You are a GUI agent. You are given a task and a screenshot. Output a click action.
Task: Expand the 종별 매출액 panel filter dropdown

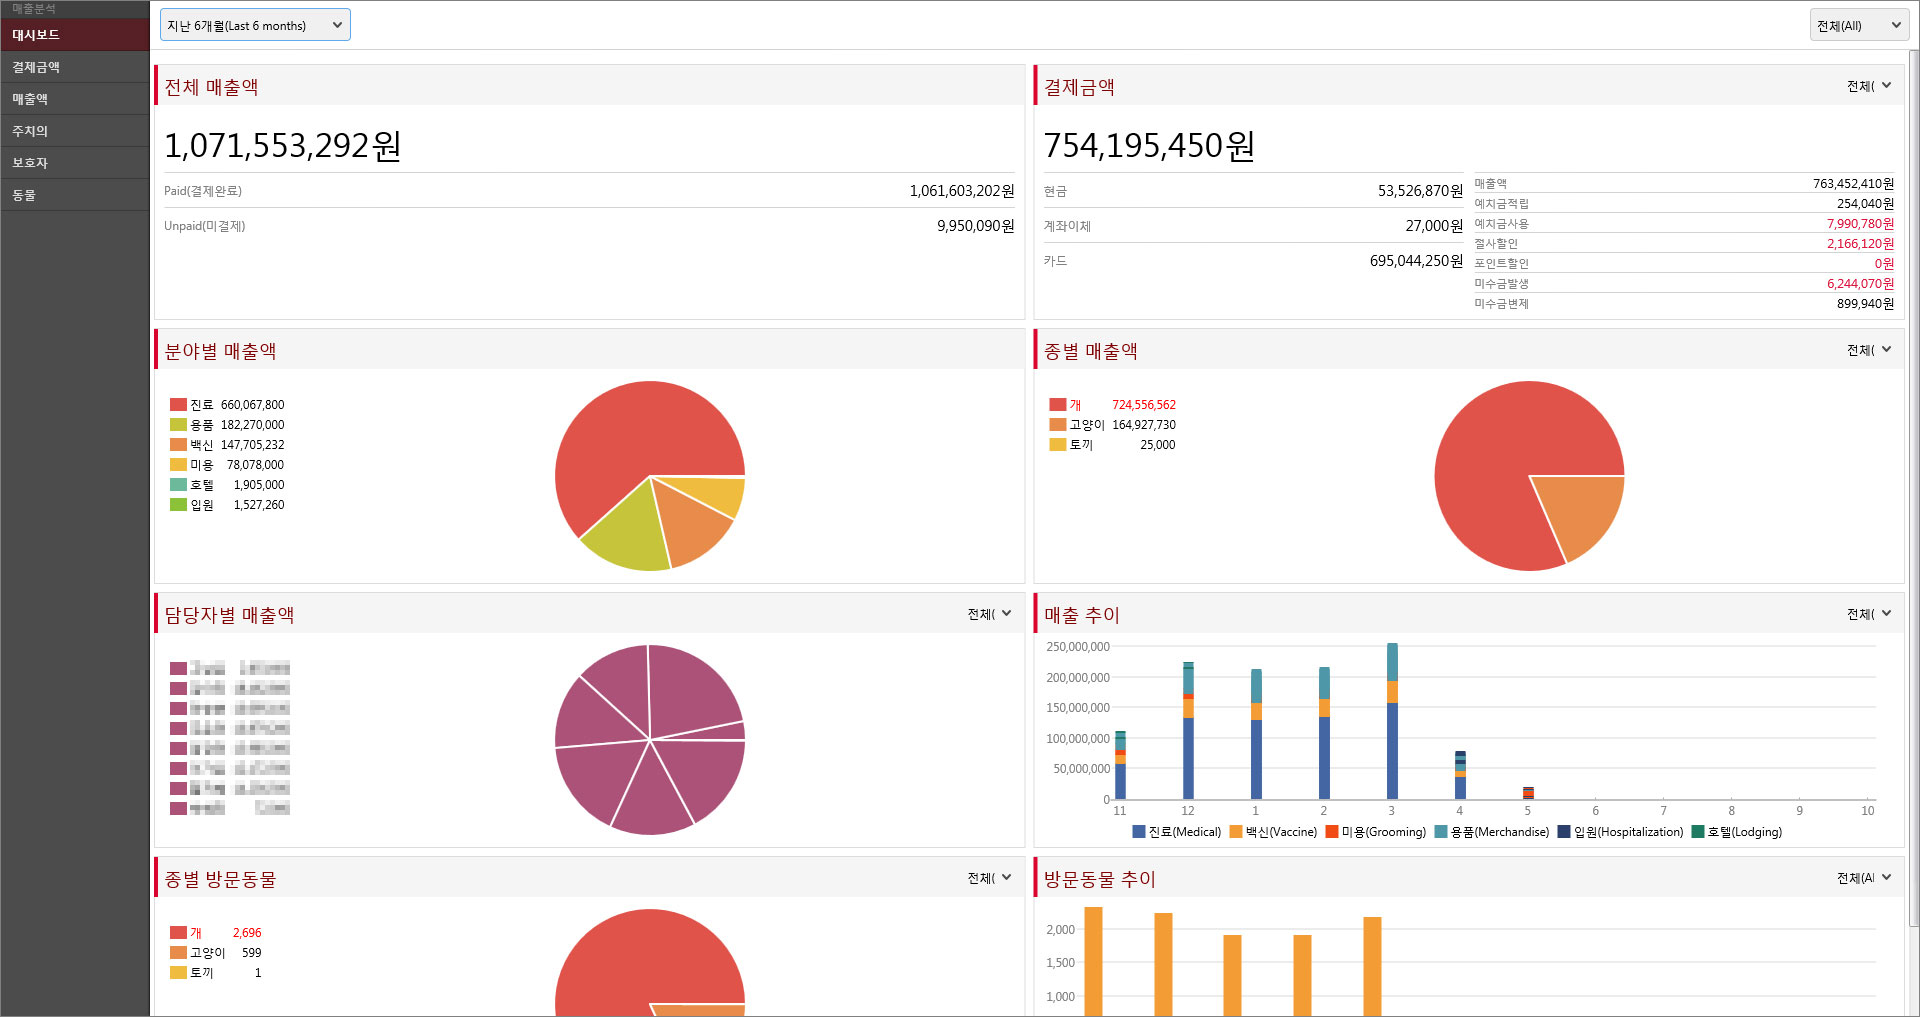coord(1869,350)
